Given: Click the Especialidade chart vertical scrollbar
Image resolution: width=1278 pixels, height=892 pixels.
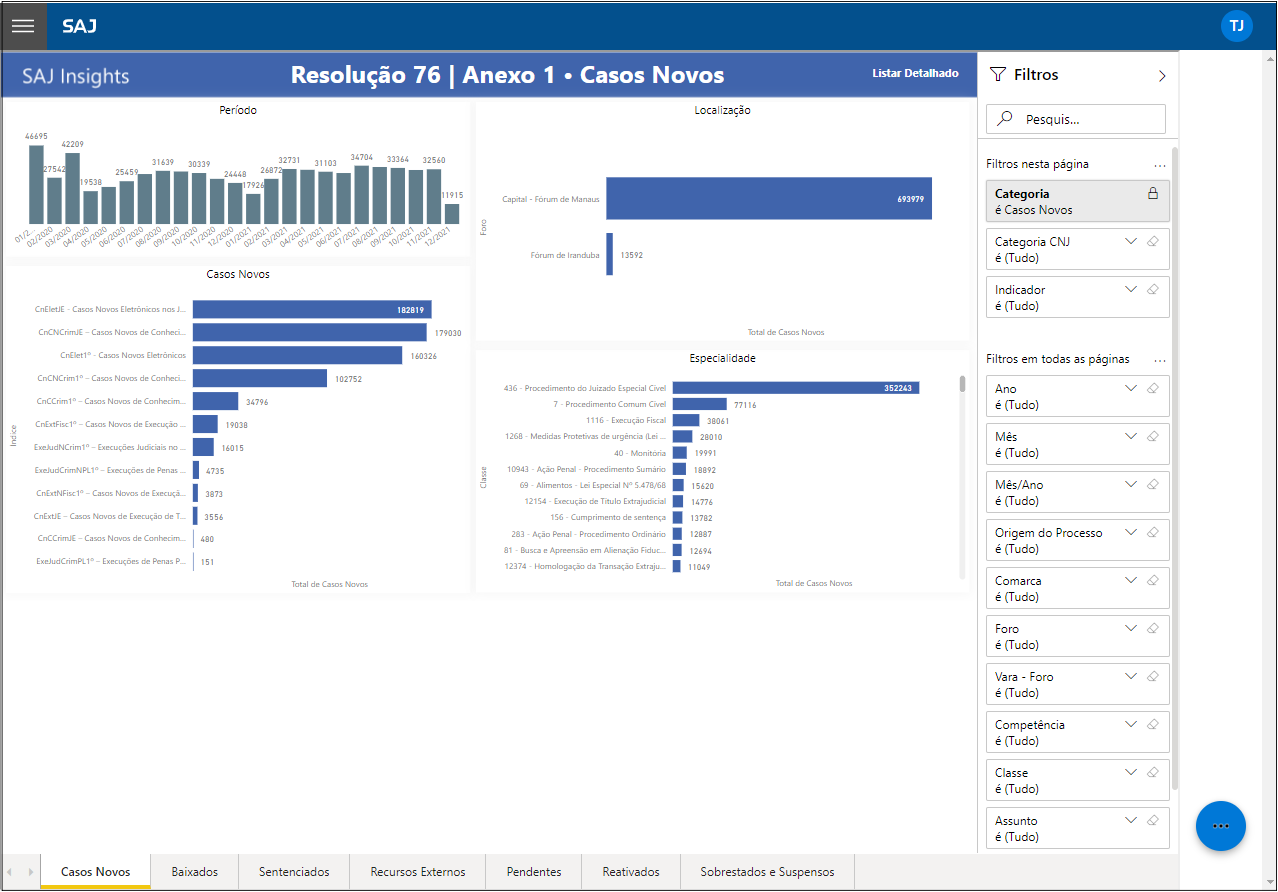Looking at the screenshot, I should [x=963, y=384].
